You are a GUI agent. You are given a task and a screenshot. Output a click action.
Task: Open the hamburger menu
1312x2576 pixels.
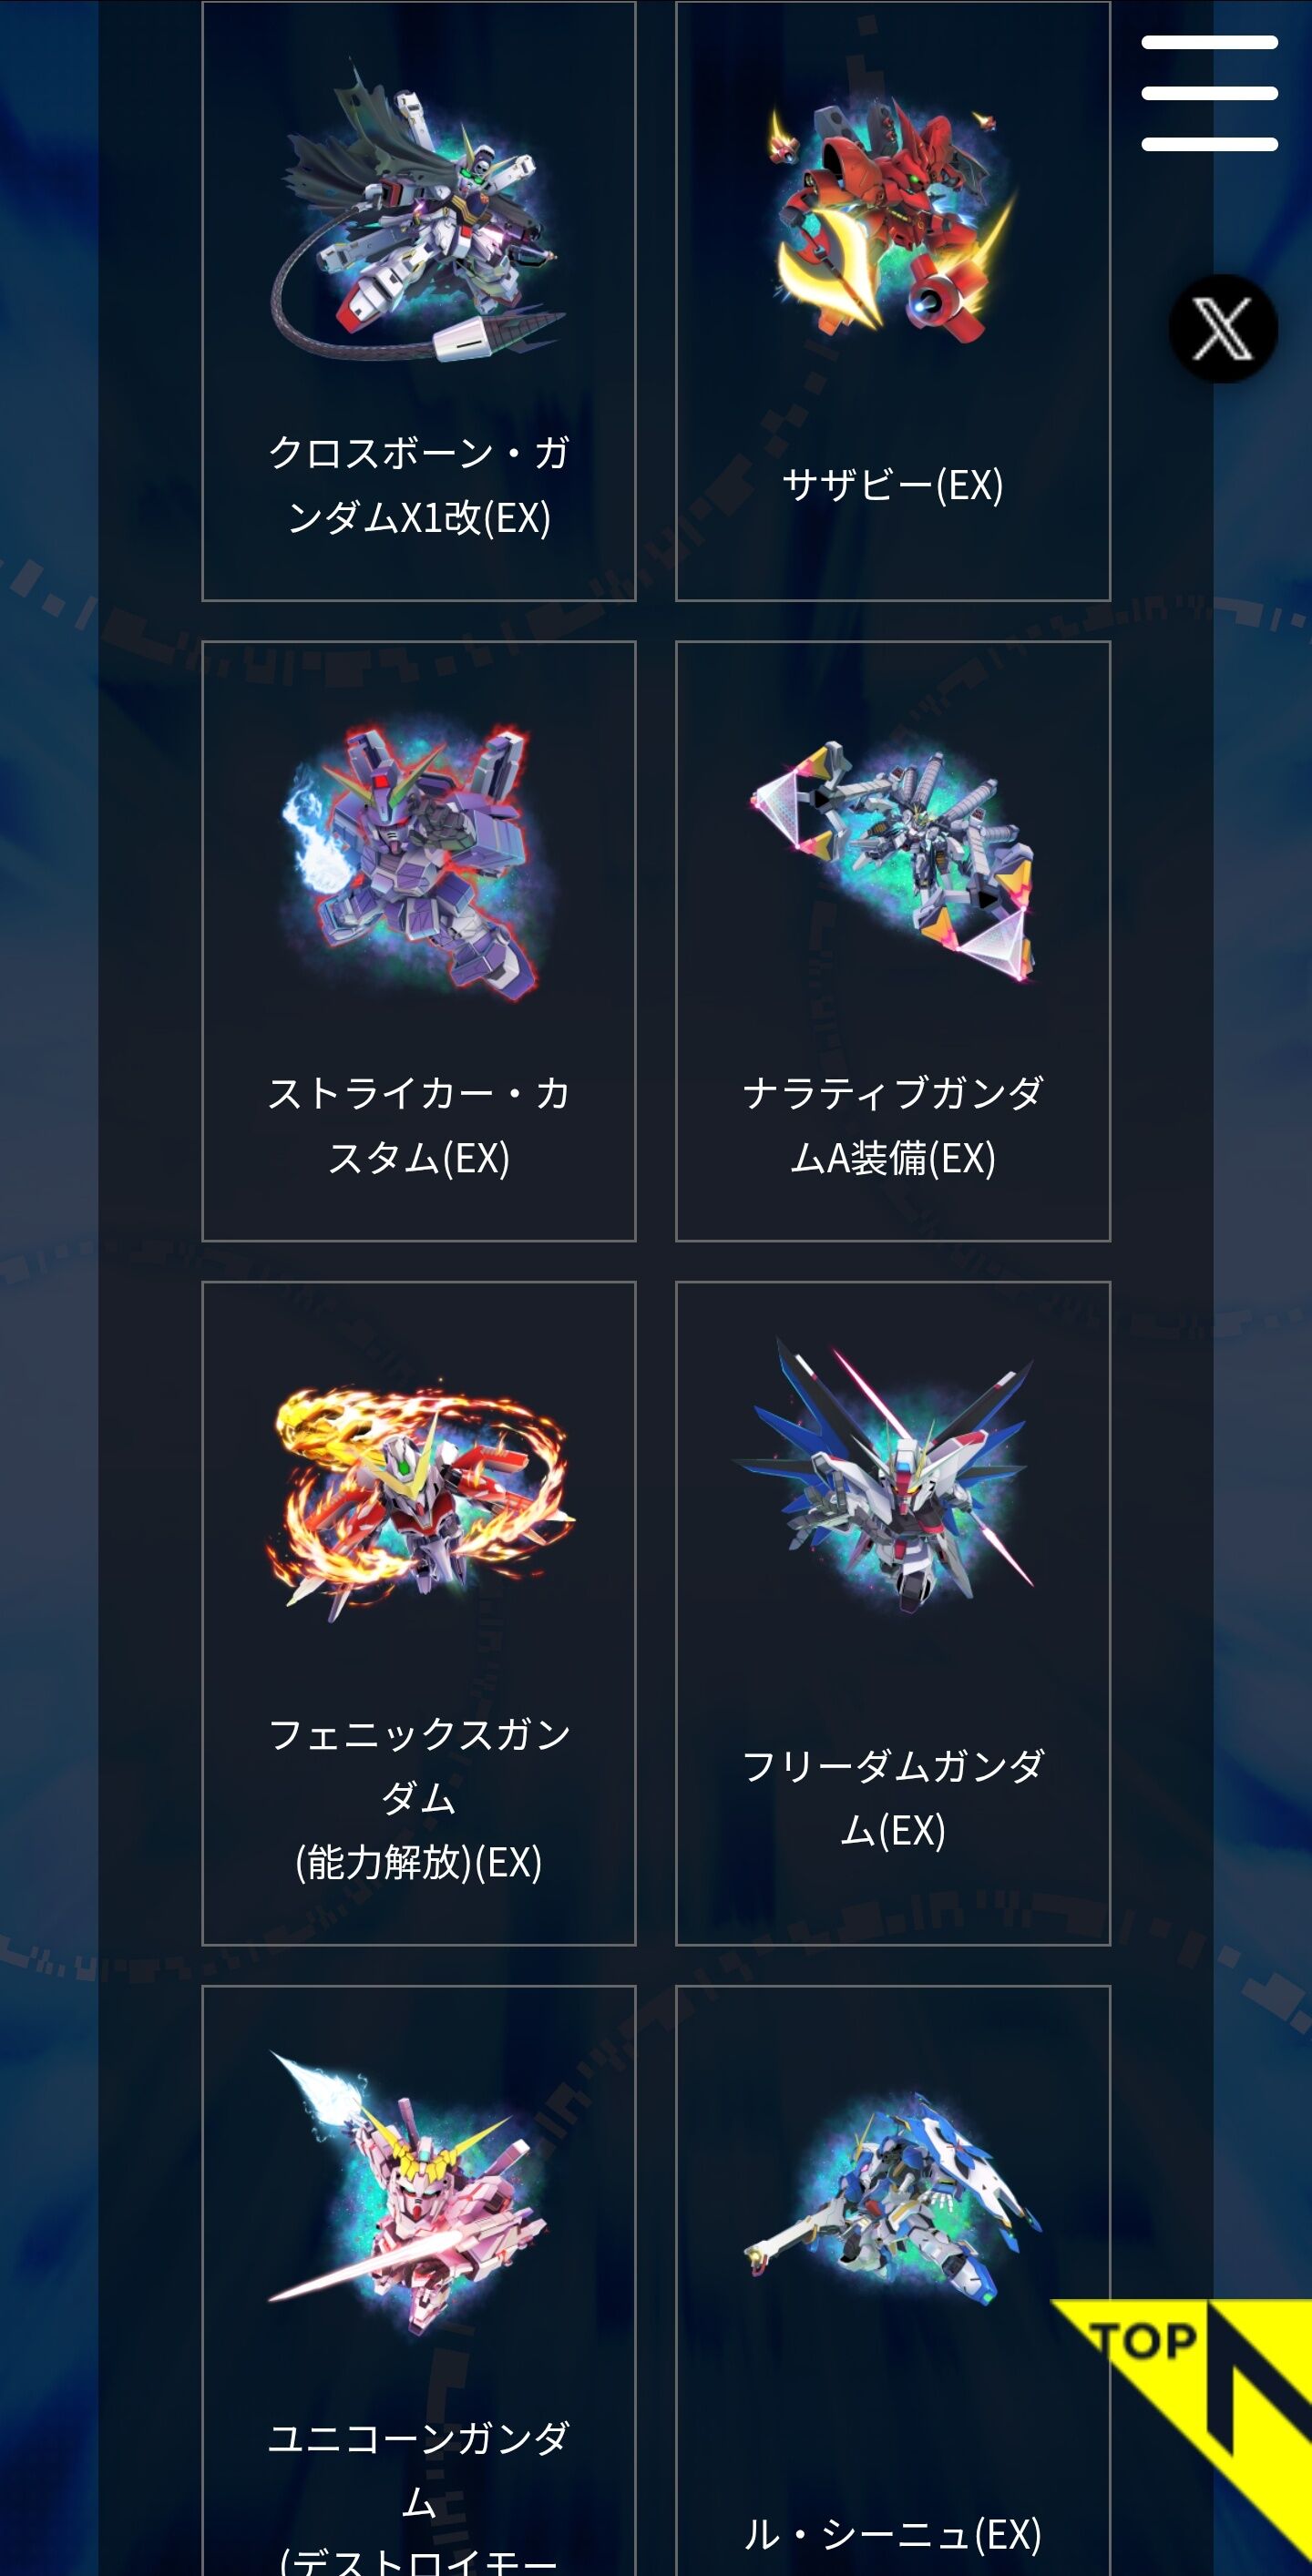point(1209,93)
